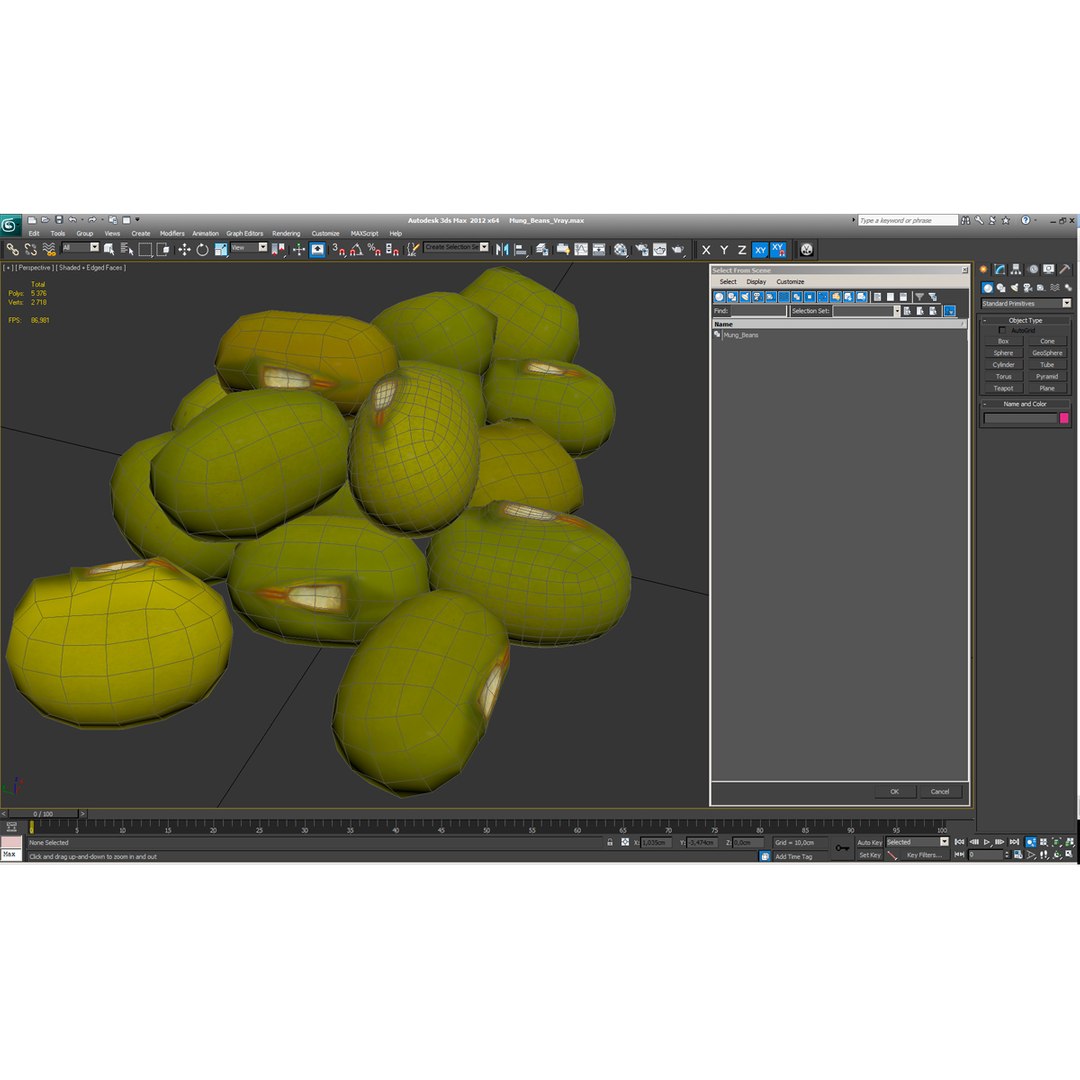Click the Z axis constraint button
Image resolution: width=1080 pixels, height=1080 pixels.
(x=742, y=250)
